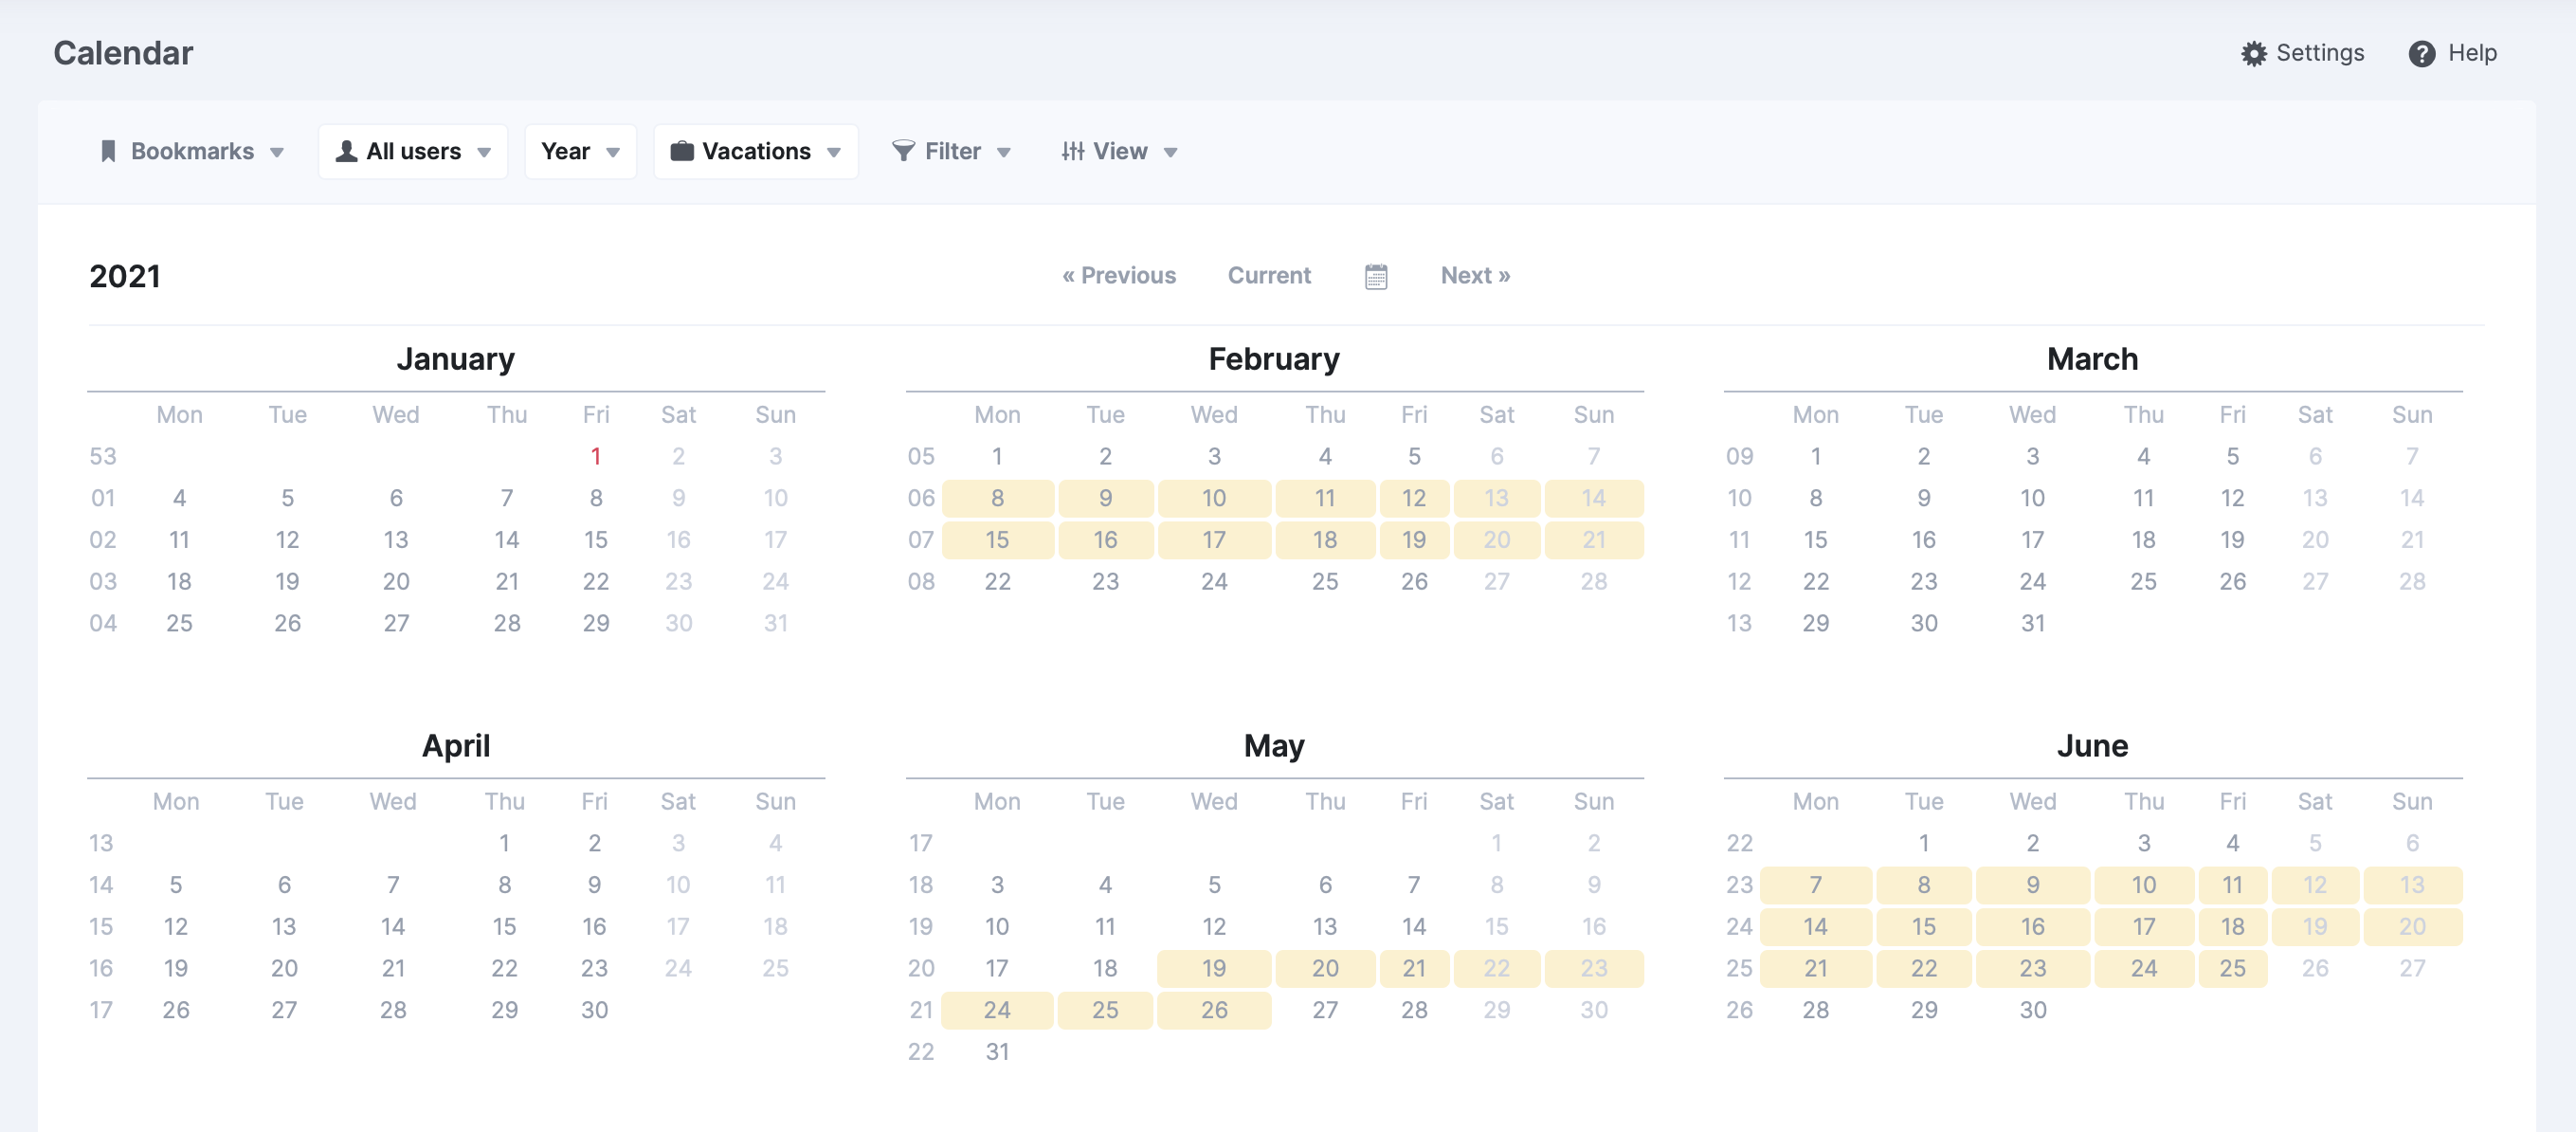This screenshot has width=2576, height=1132.
Task: Go to Next » year
Action: tap(1475, 275)
